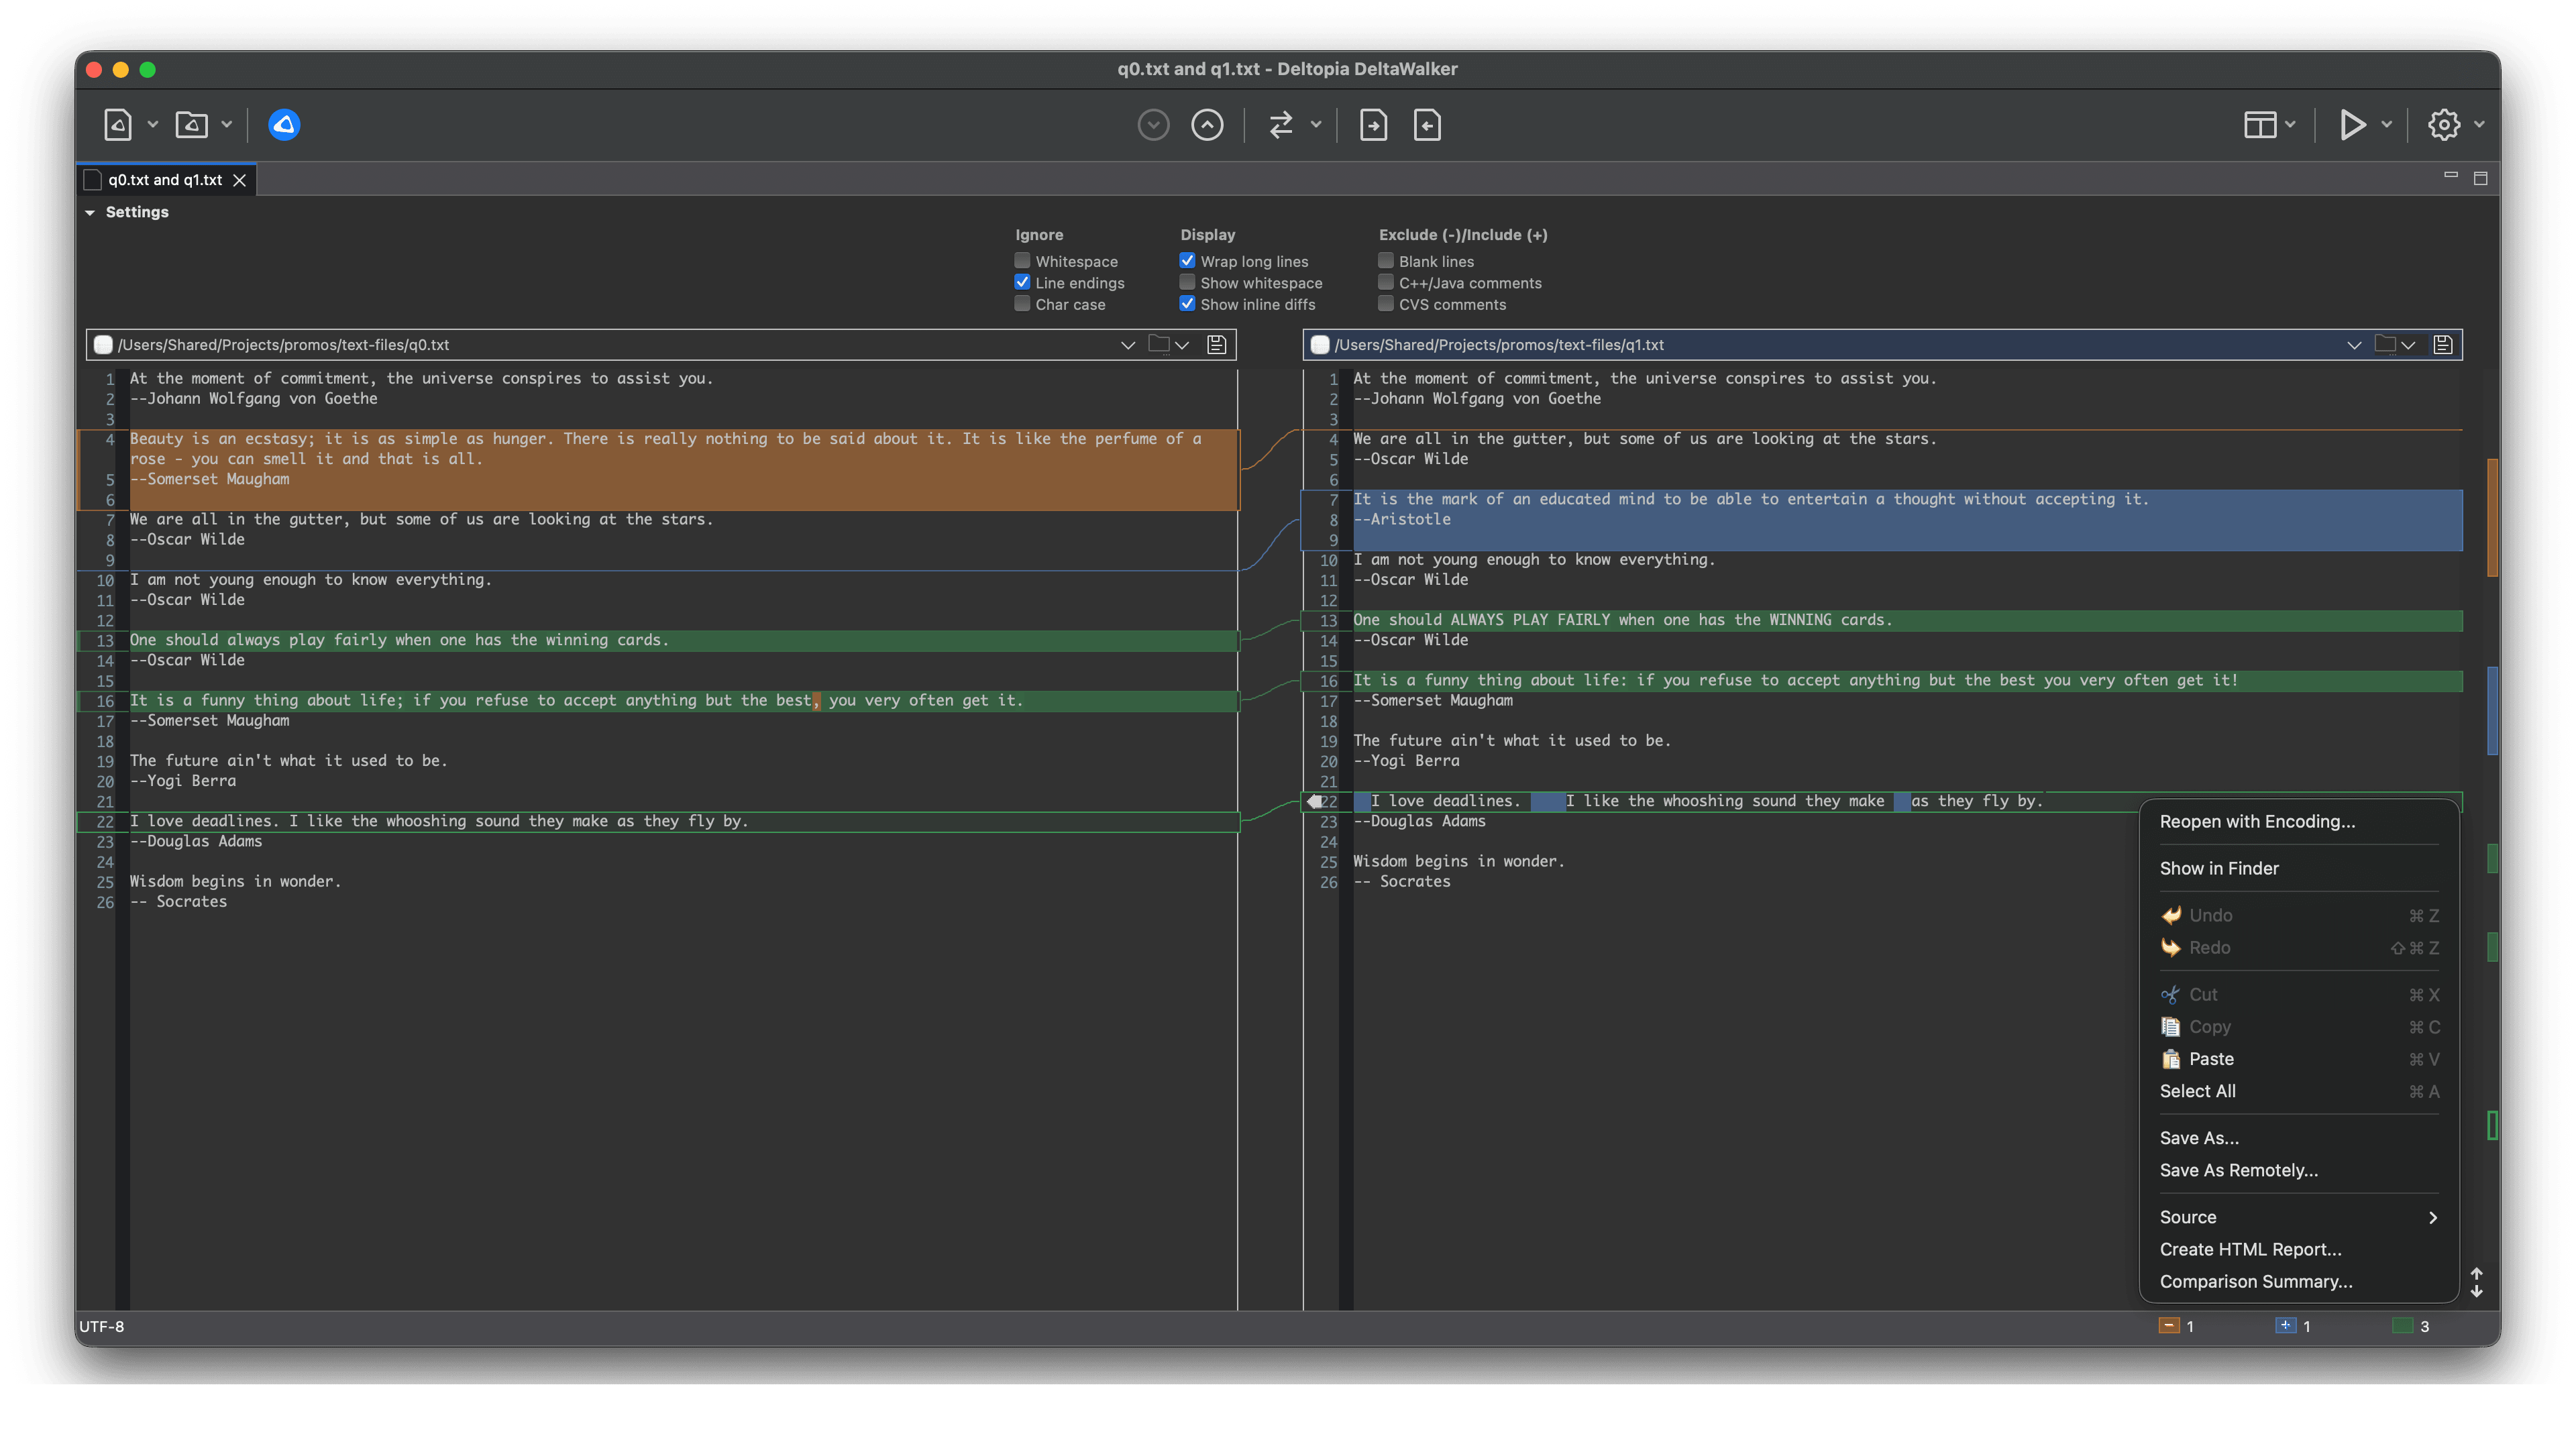Disable Wrap long lines option
This screenshot has height=1446, width=2576.
point(1187,261)
